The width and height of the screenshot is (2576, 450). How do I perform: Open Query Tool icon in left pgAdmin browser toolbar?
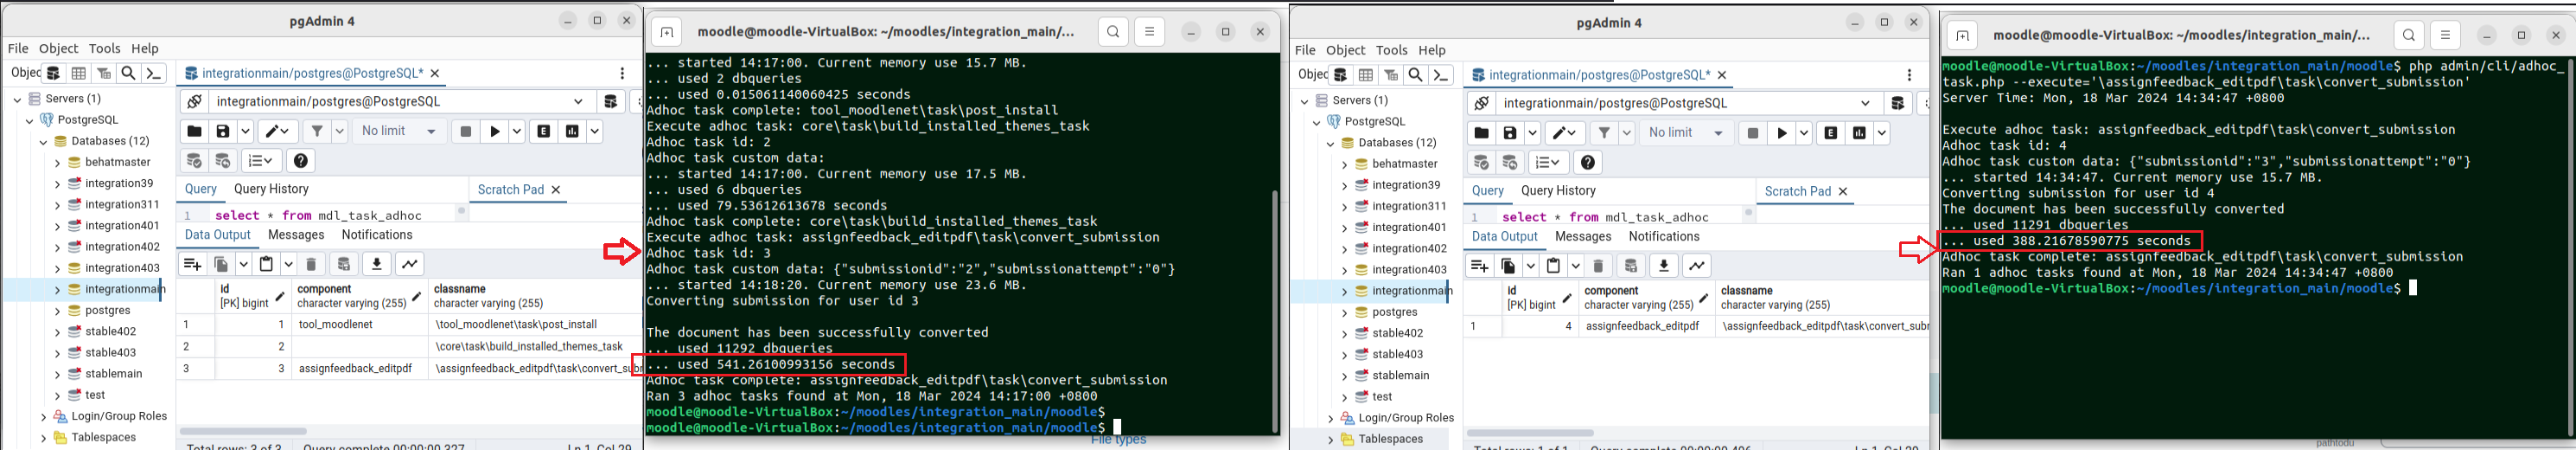pos(54,73)
